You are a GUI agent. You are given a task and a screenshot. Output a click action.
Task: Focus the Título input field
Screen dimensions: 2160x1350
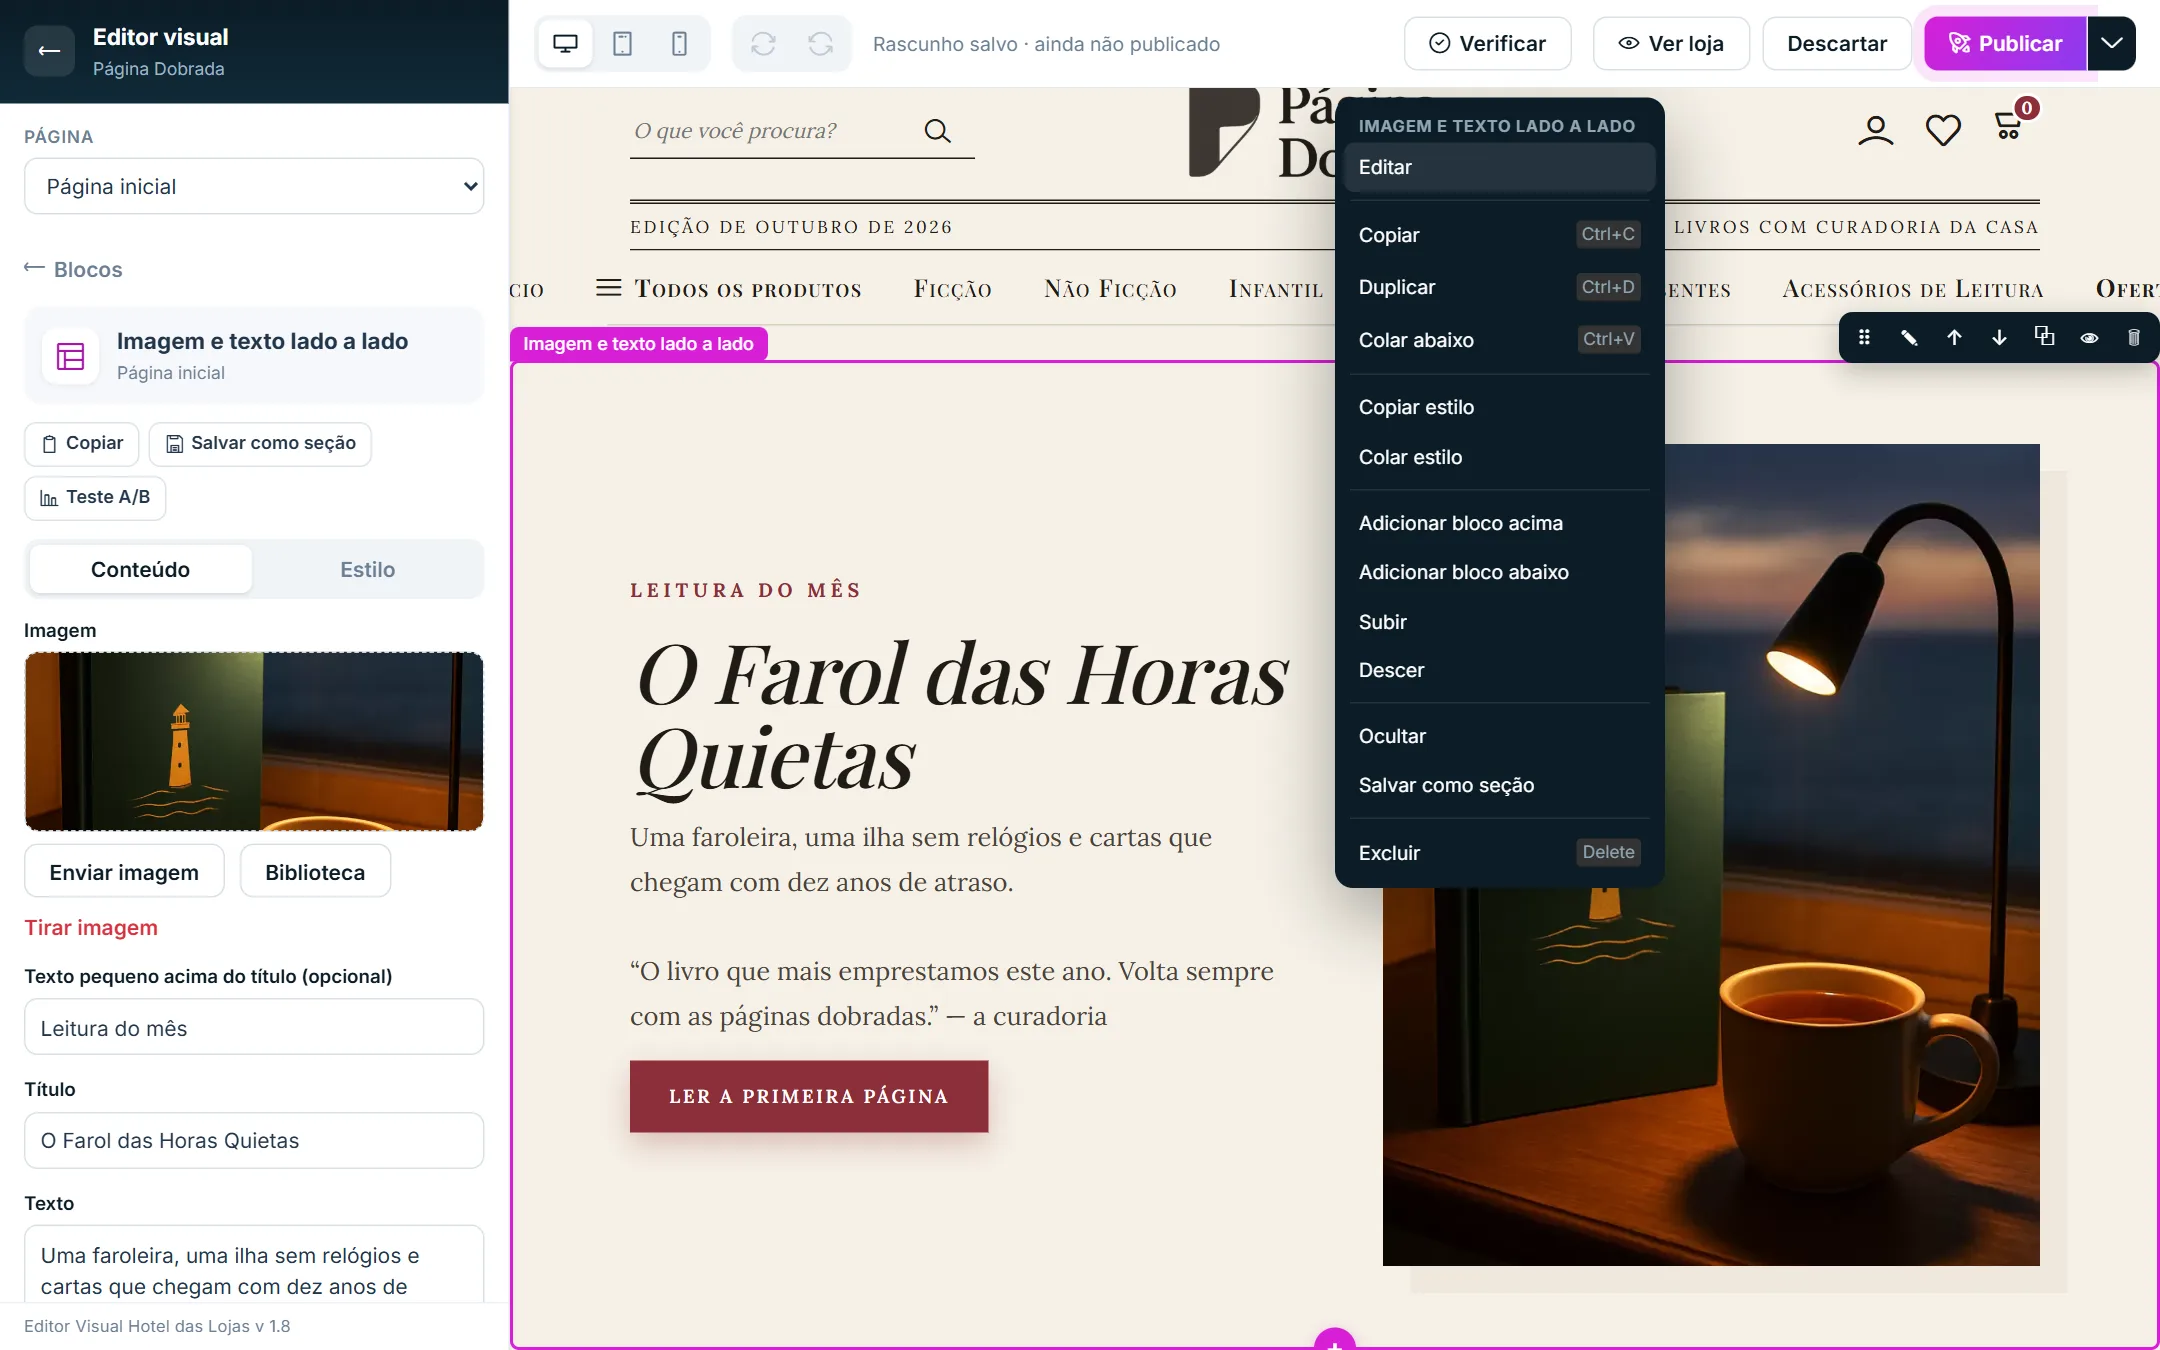click(254, 1141)
